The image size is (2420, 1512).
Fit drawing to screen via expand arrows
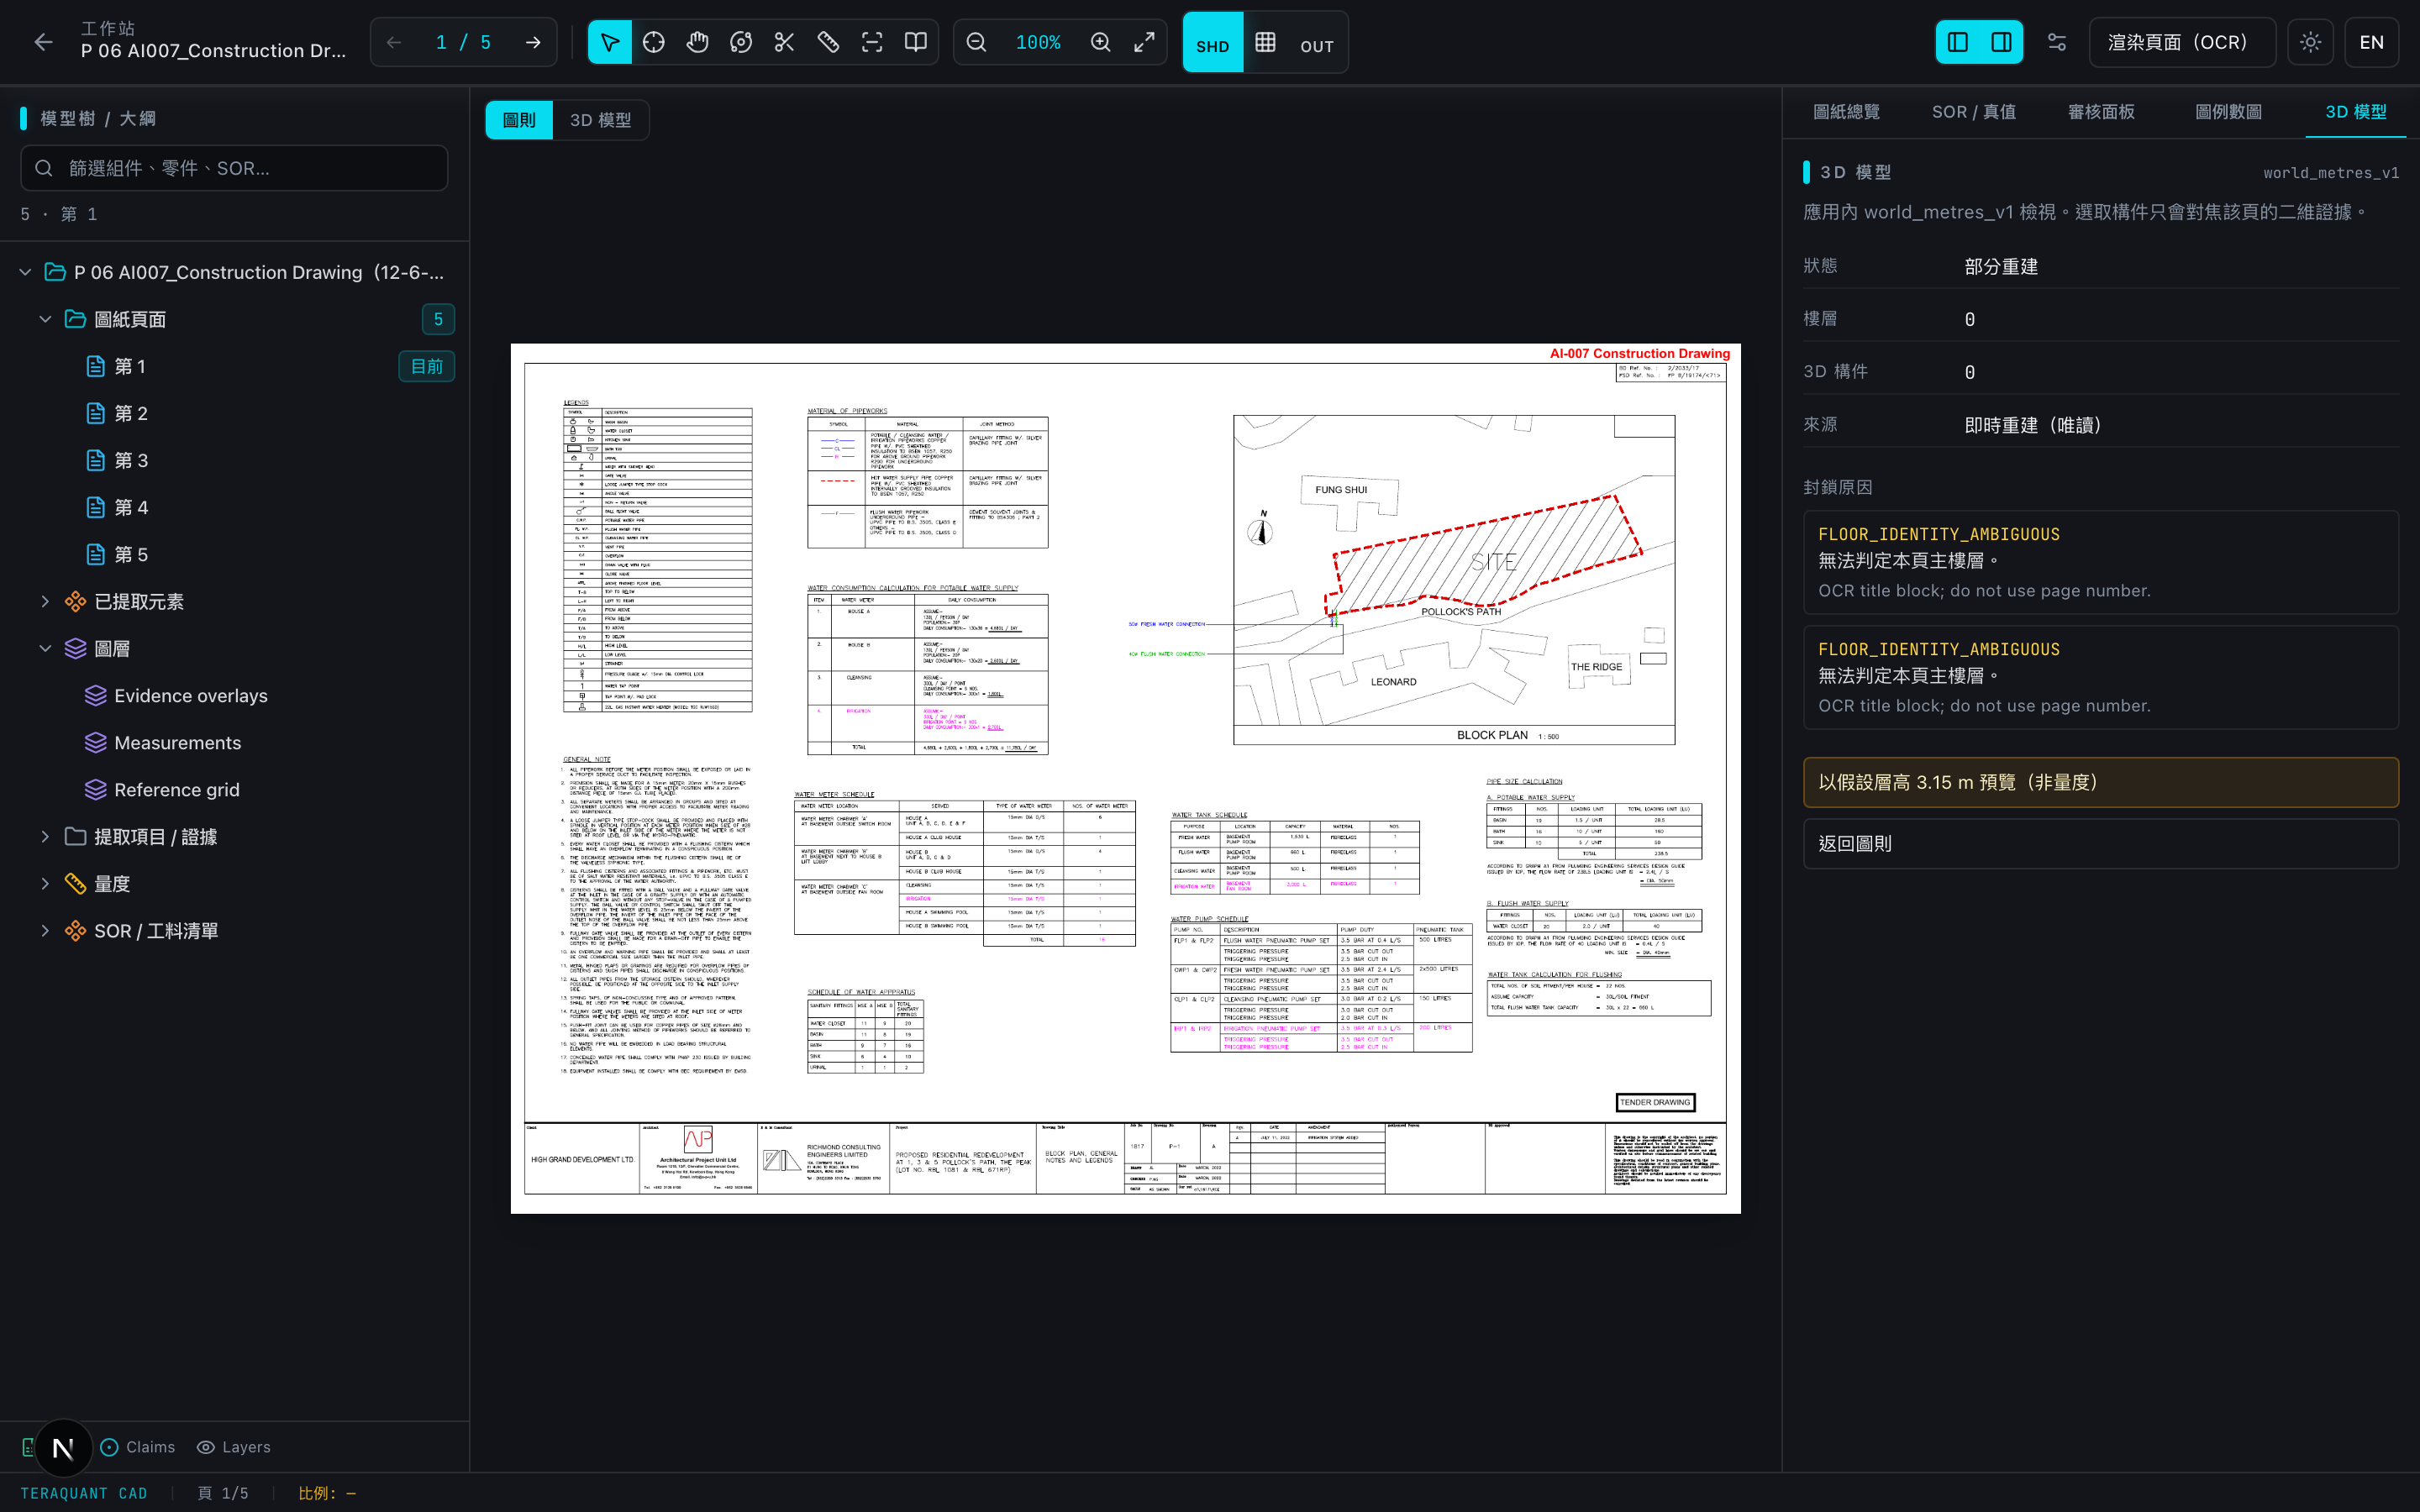(x=1144, y=42)
